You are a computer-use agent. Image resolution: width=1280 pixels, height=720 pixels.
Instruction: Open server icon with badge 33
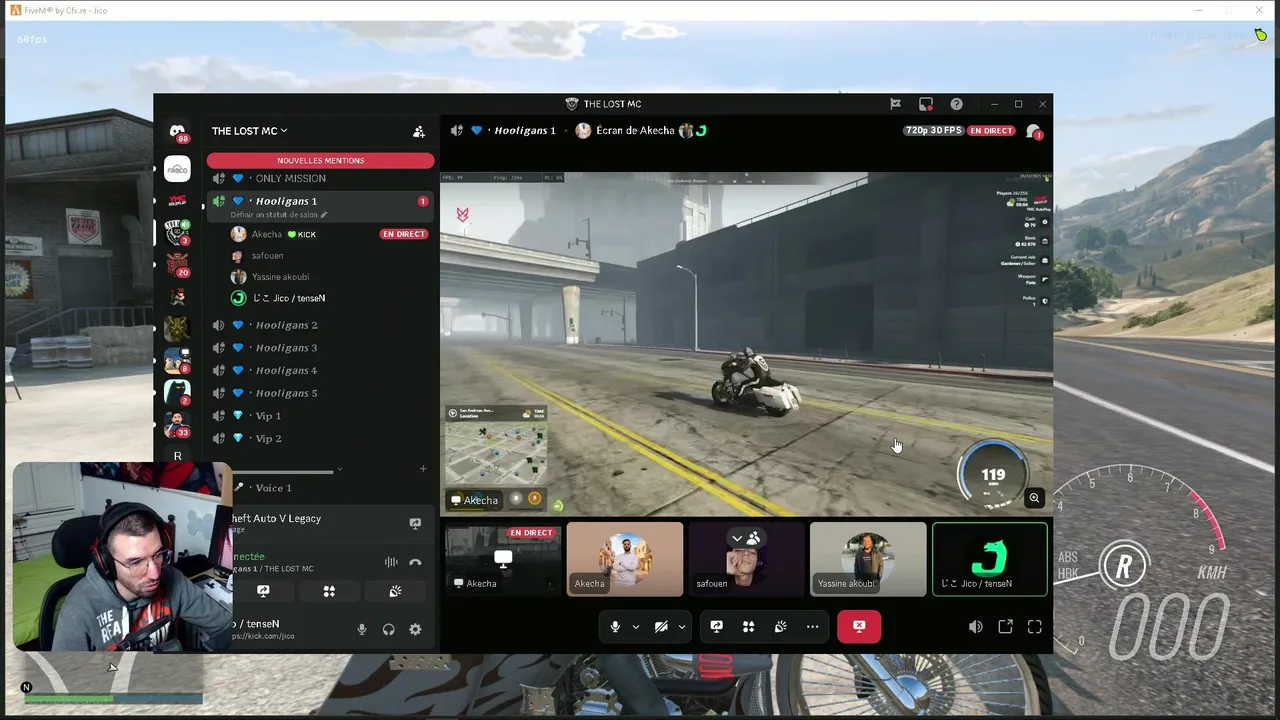(177, 425)
